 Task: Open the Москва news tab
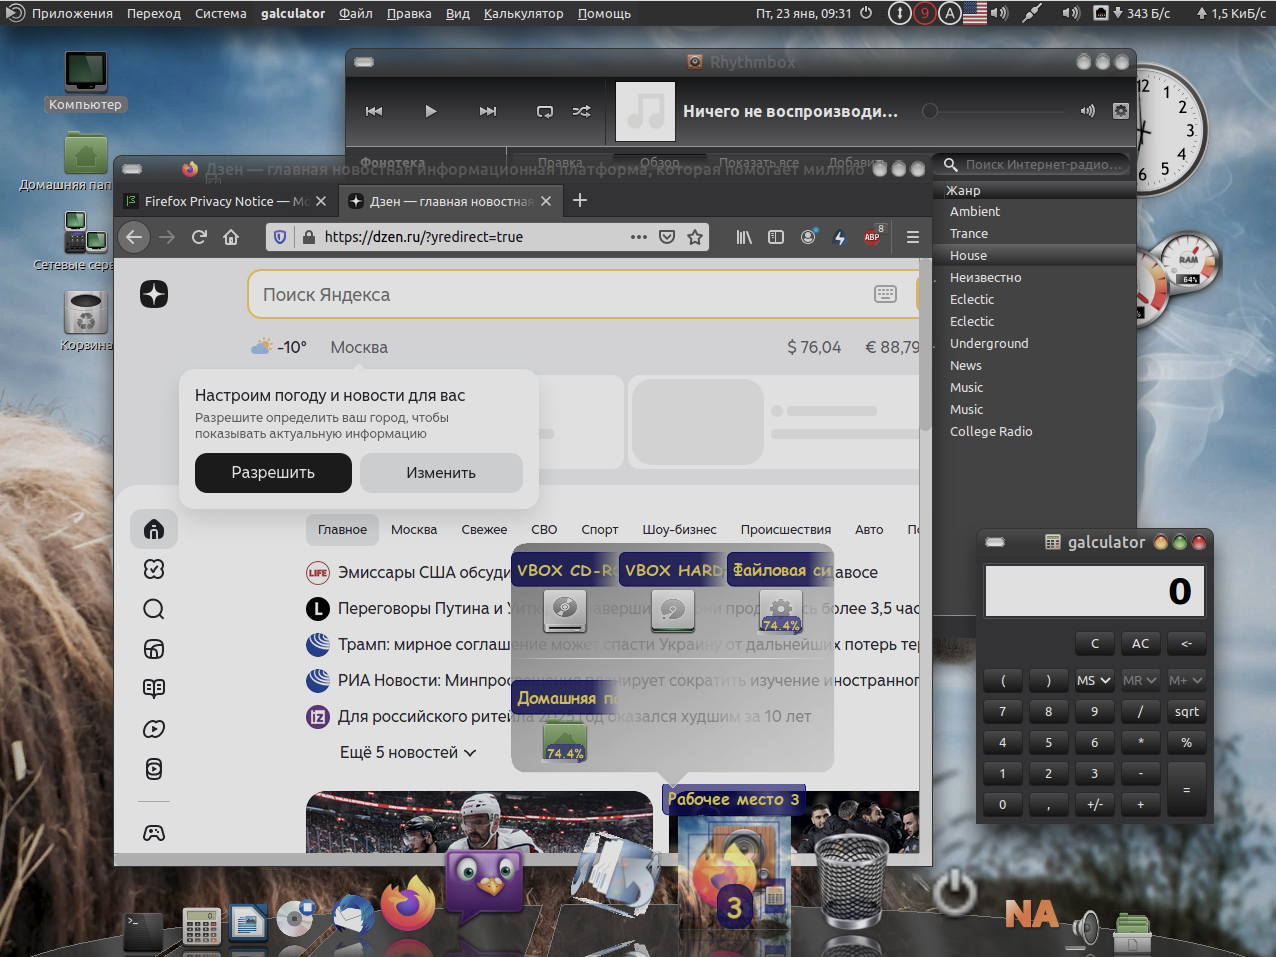414,530
